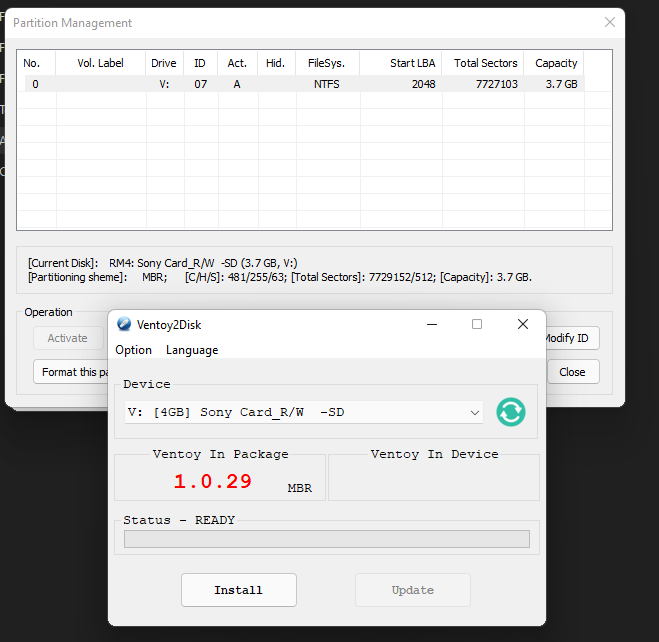Click the MBR label in Ventoy In Package
Screen dimensions: 659x642
click(x=300, y=488)
